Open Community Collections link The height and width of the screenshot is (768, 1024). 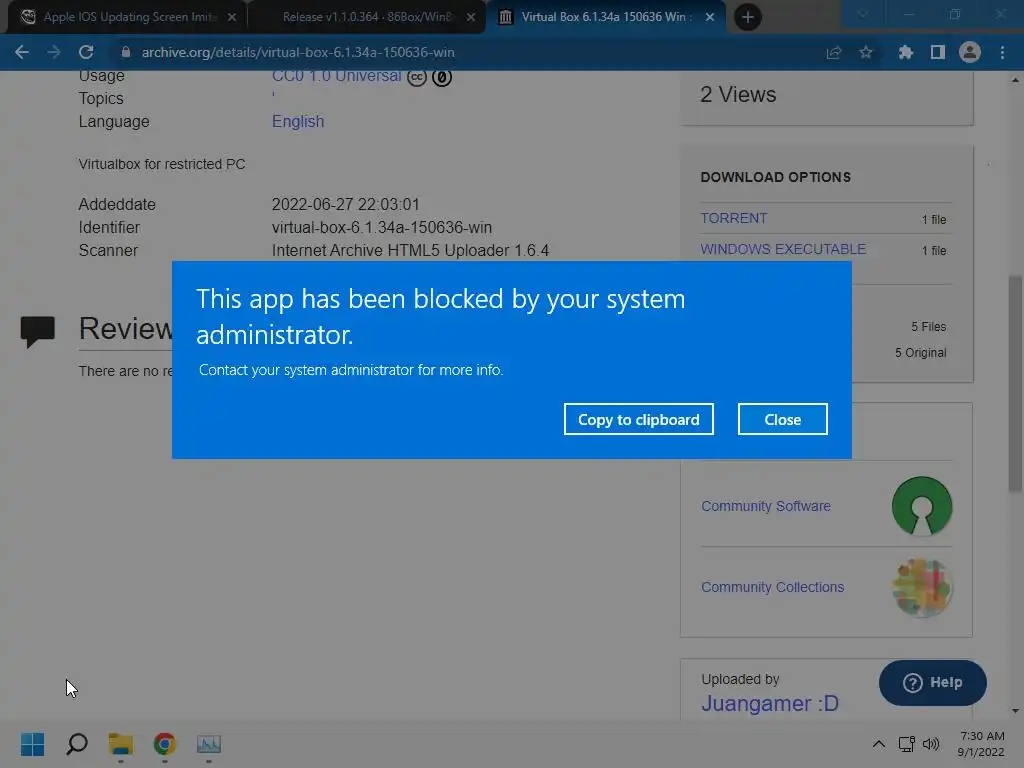773,587
